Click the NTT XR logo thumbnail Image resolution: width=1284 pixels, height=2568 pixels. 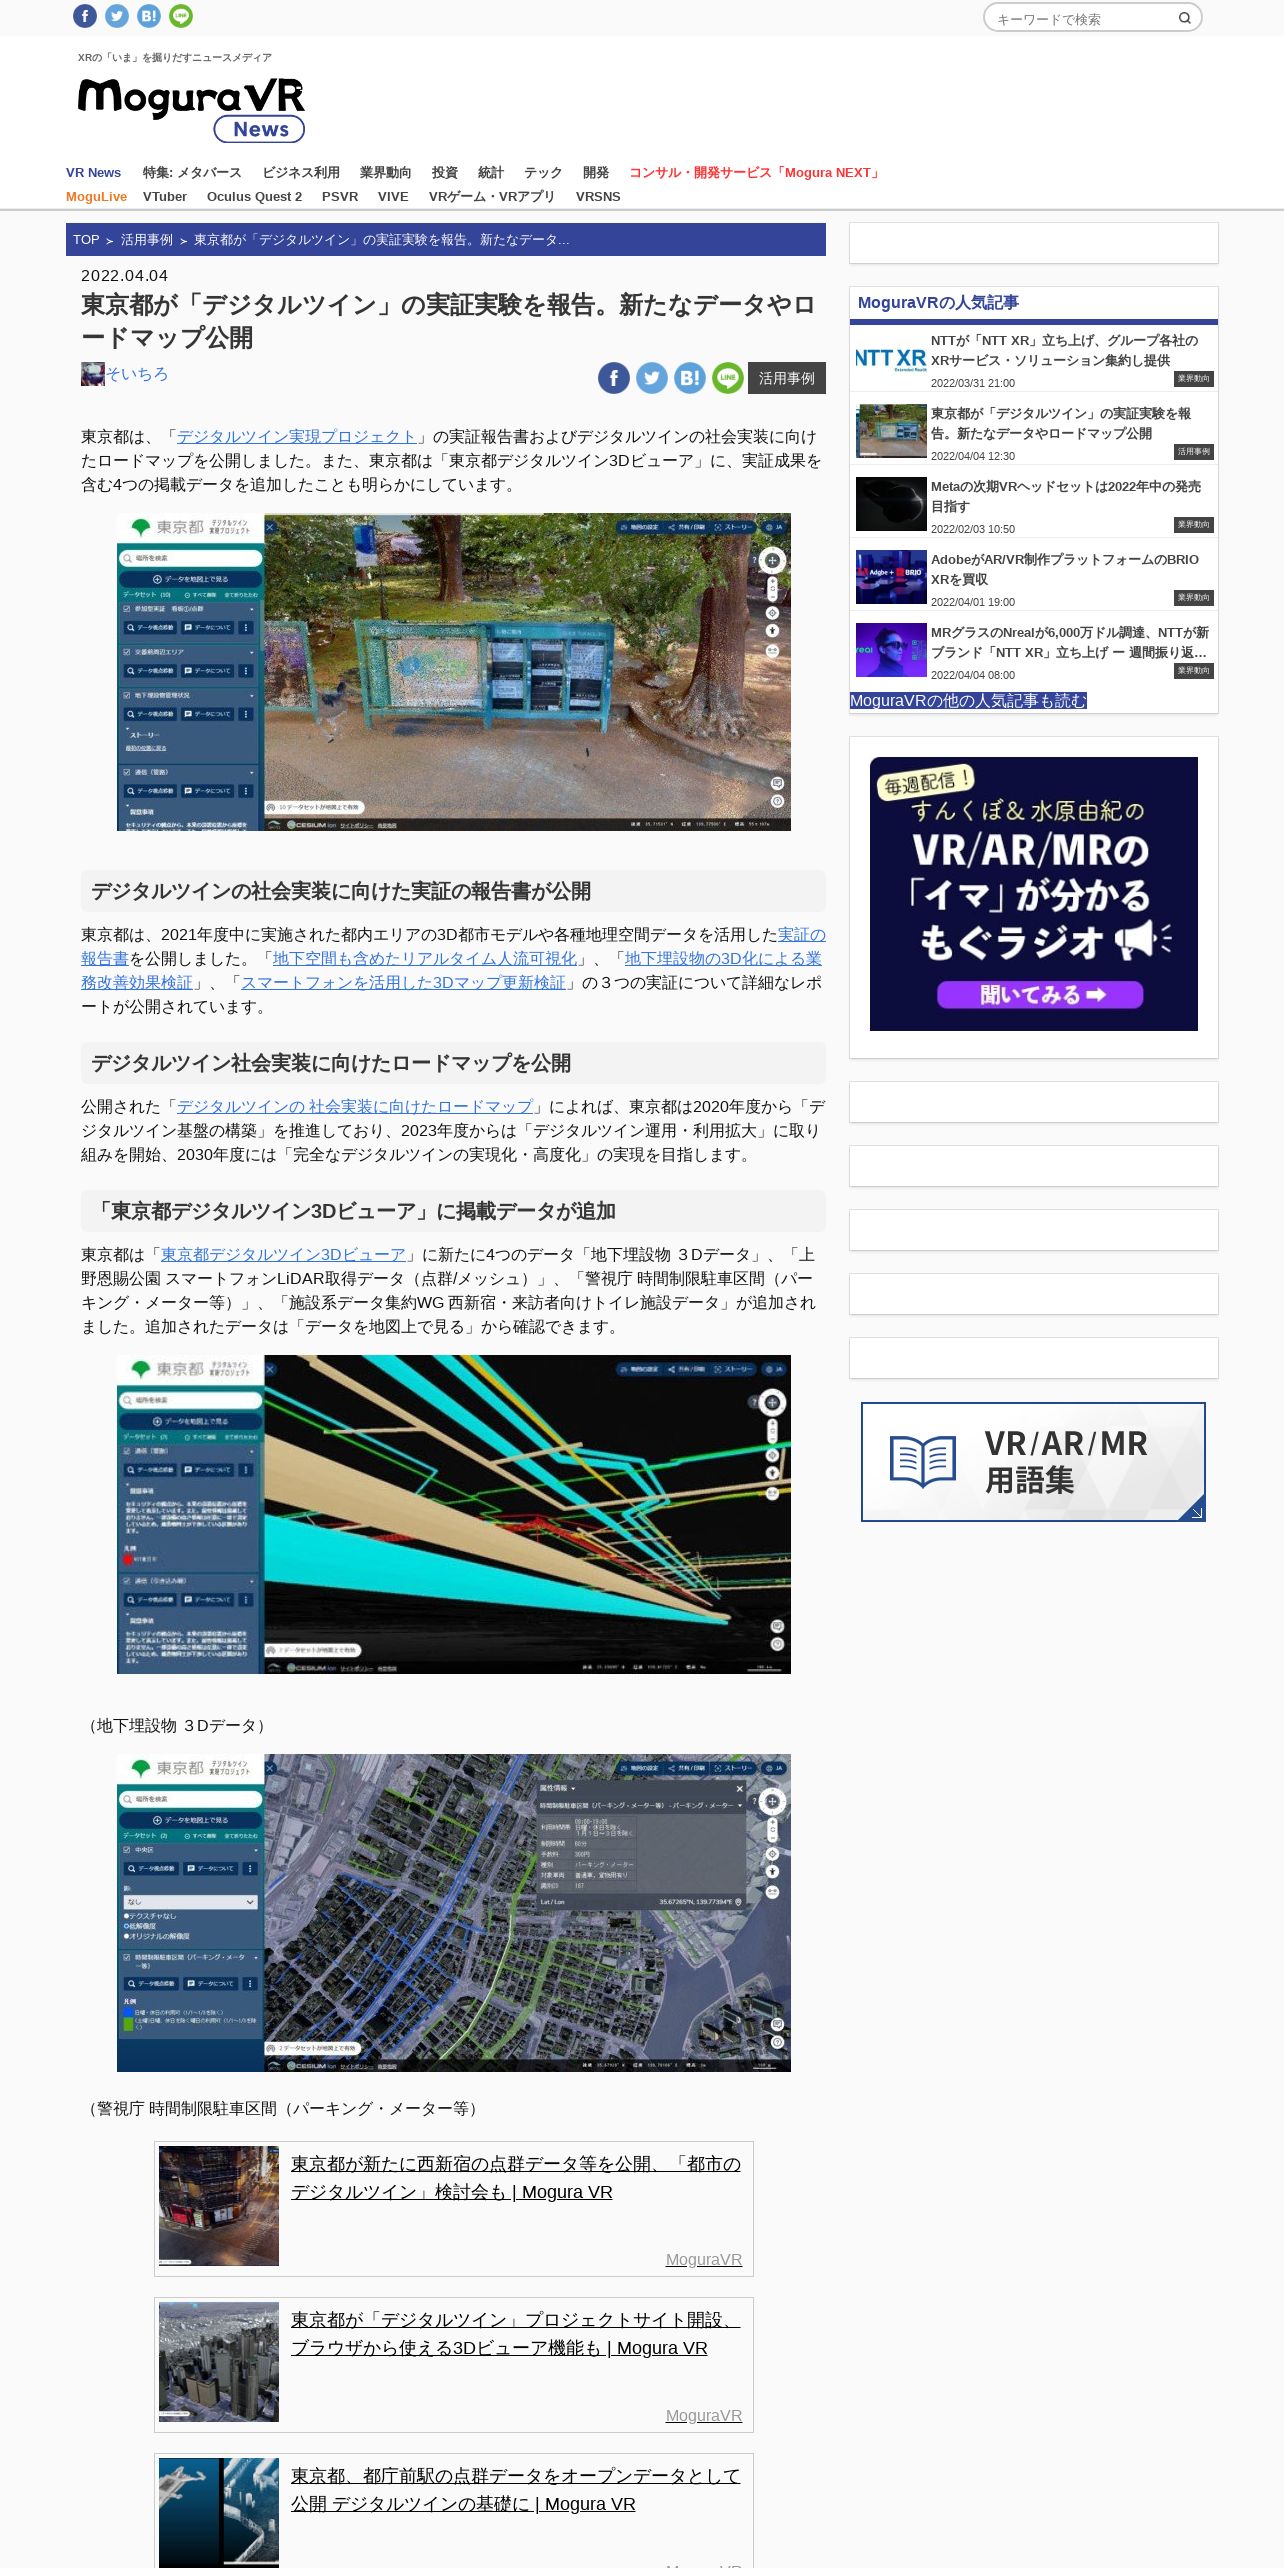point(891,358)
